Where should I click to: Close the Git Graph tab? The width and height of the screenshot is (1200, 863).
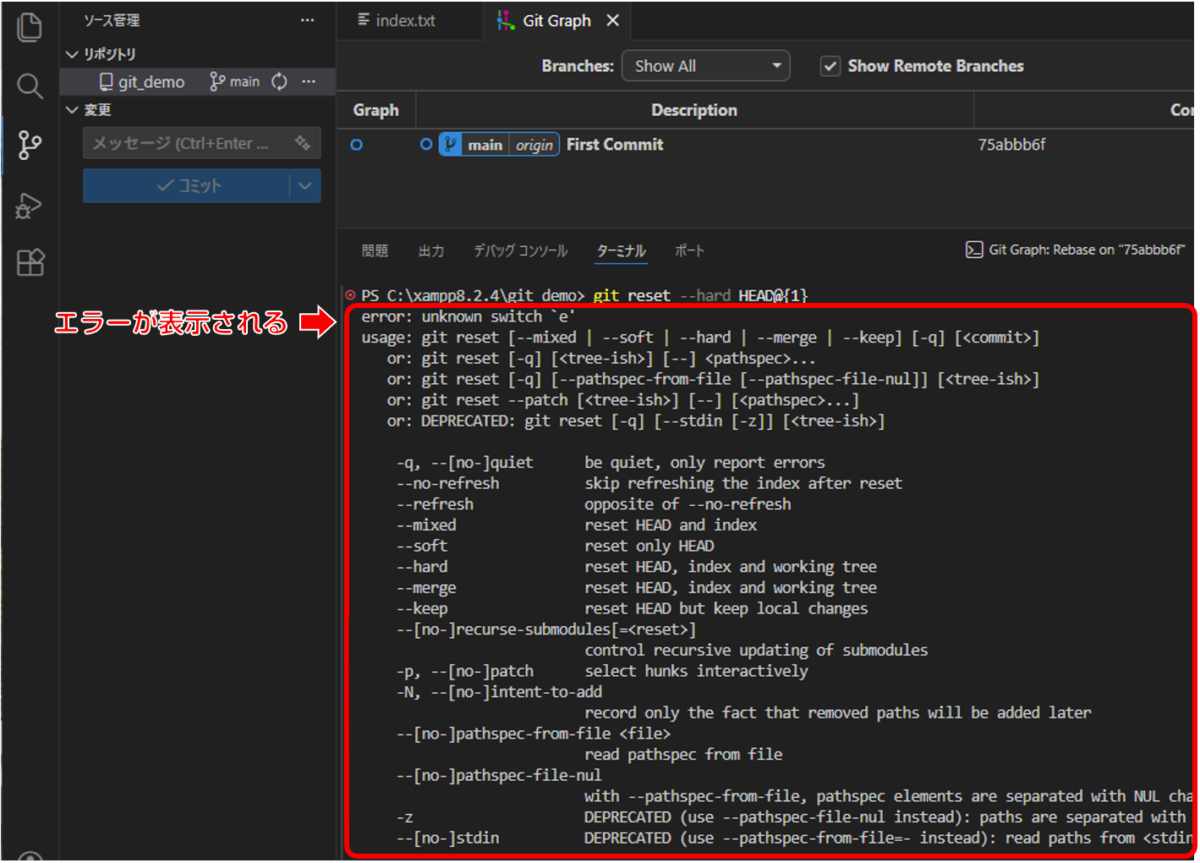pos(613,21)
